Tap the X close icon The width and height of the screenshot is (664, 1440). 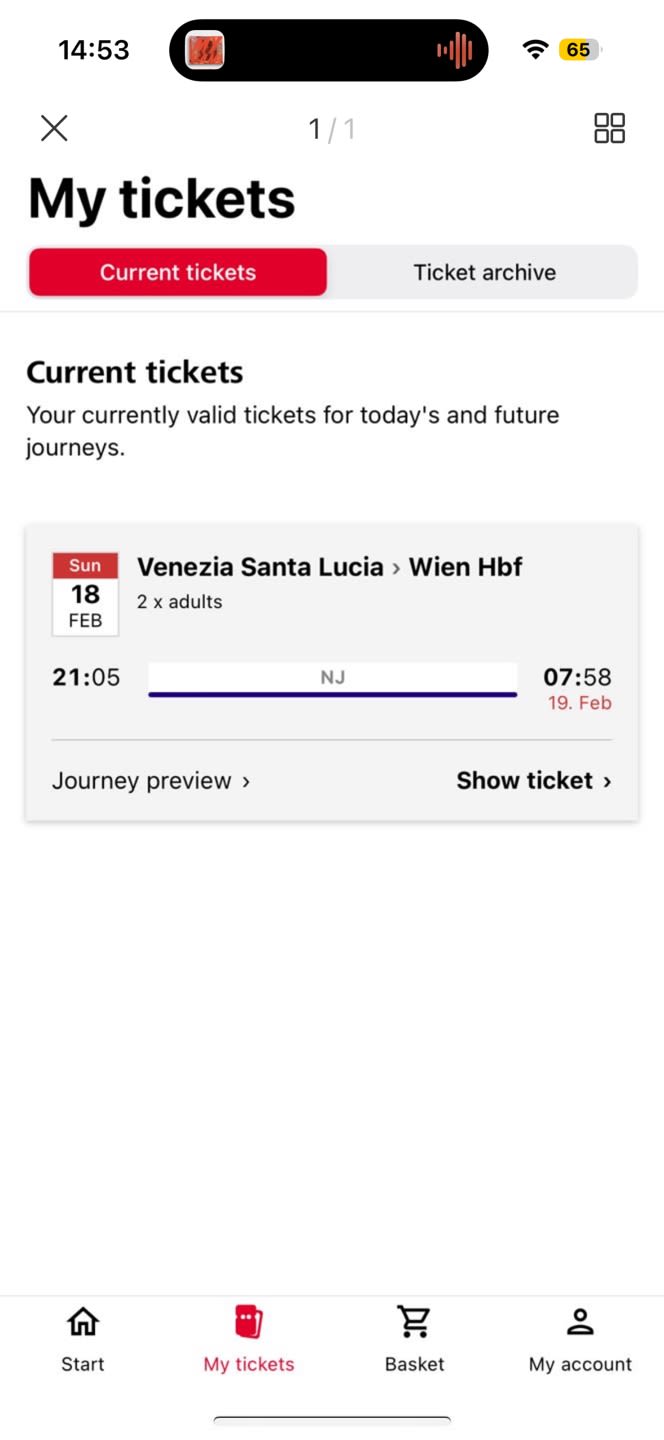tap(54, 128)
